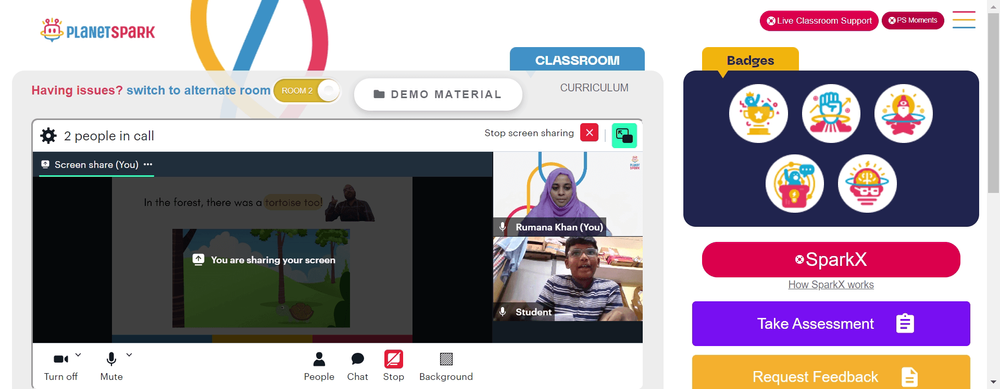The image size is (1000, 389).
Task: Open Background effects
Action: click(446, 367)
